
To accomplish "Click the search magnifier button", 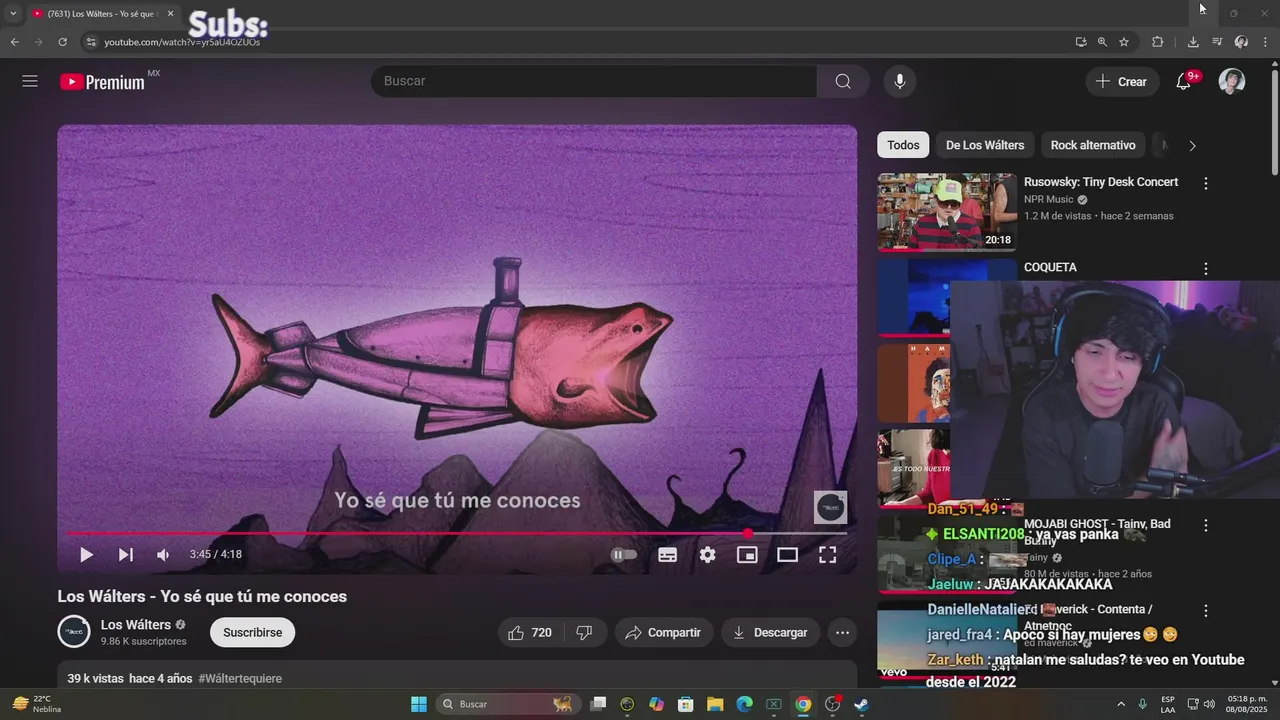I will click(x=843, y=82).
